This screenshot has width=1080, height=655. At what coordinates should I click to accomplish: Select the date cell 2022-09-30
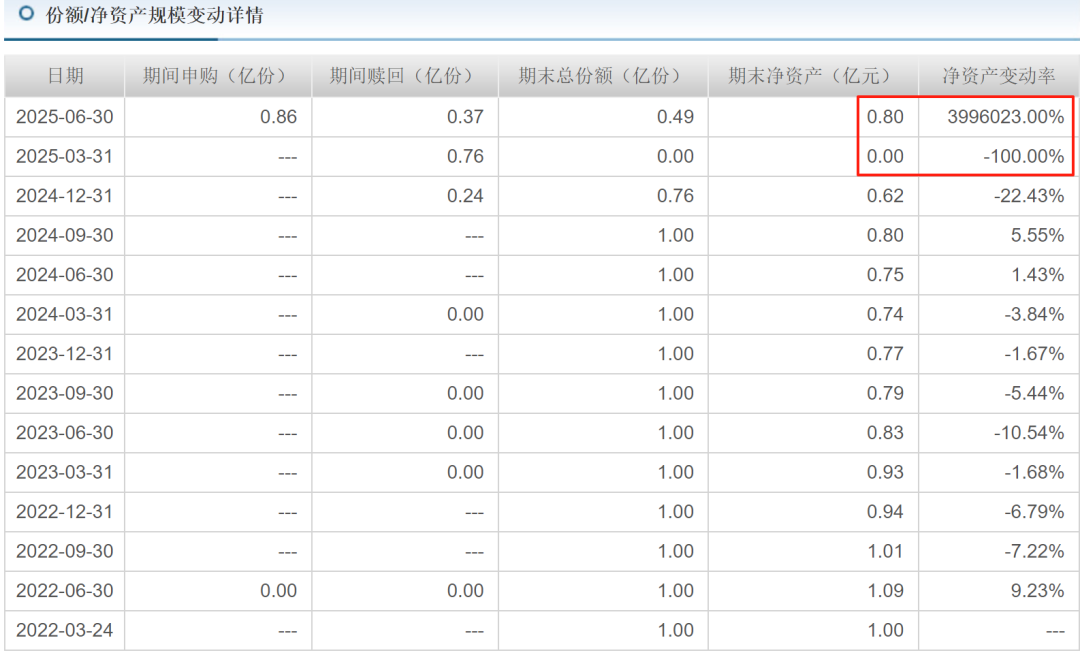coord(65,551)
